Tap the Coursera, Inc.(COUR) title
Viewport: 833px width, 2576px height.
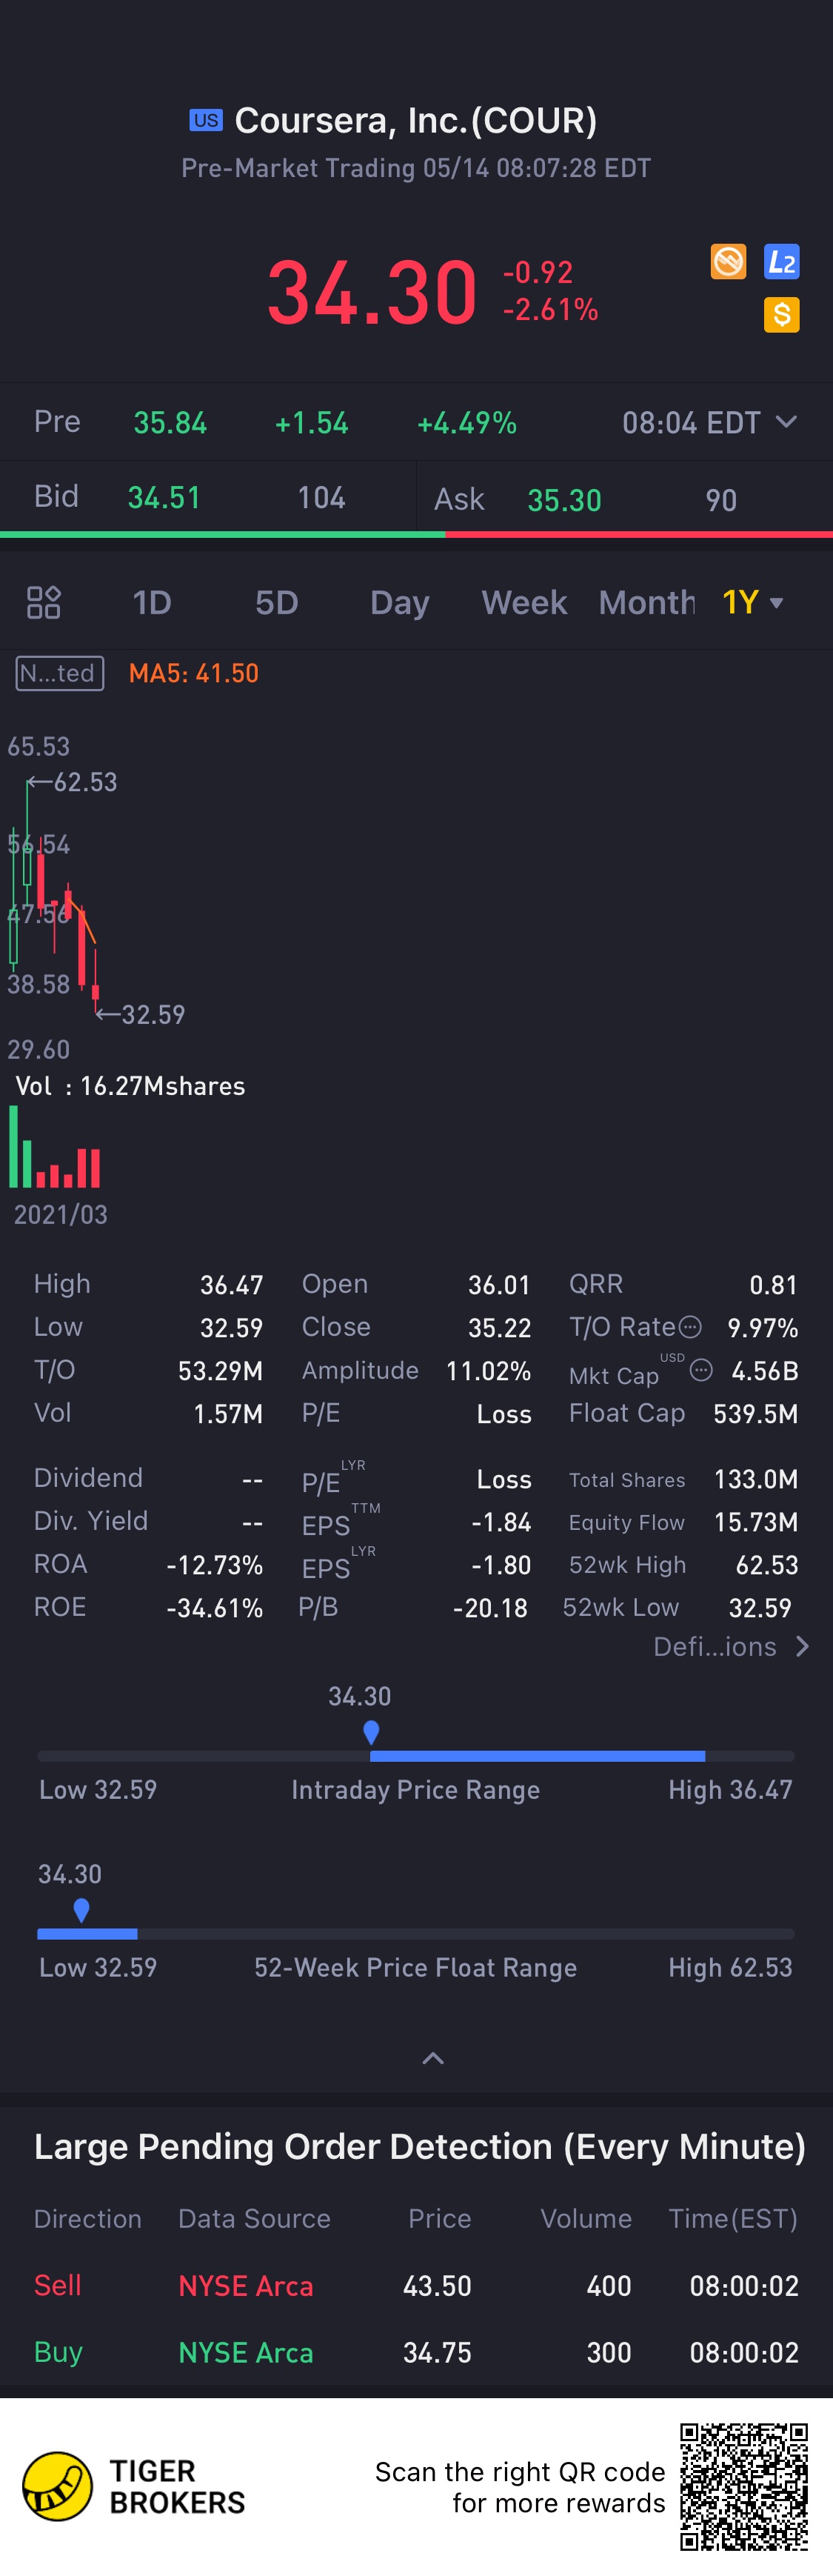click(x=416, y=121)
